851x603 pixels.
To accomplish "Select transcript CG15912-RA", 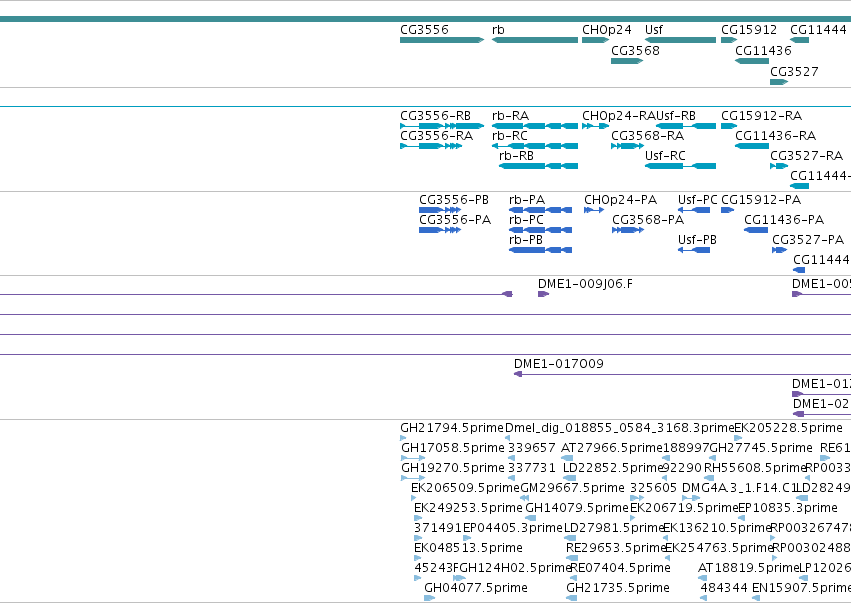I will tap(729, 126).
